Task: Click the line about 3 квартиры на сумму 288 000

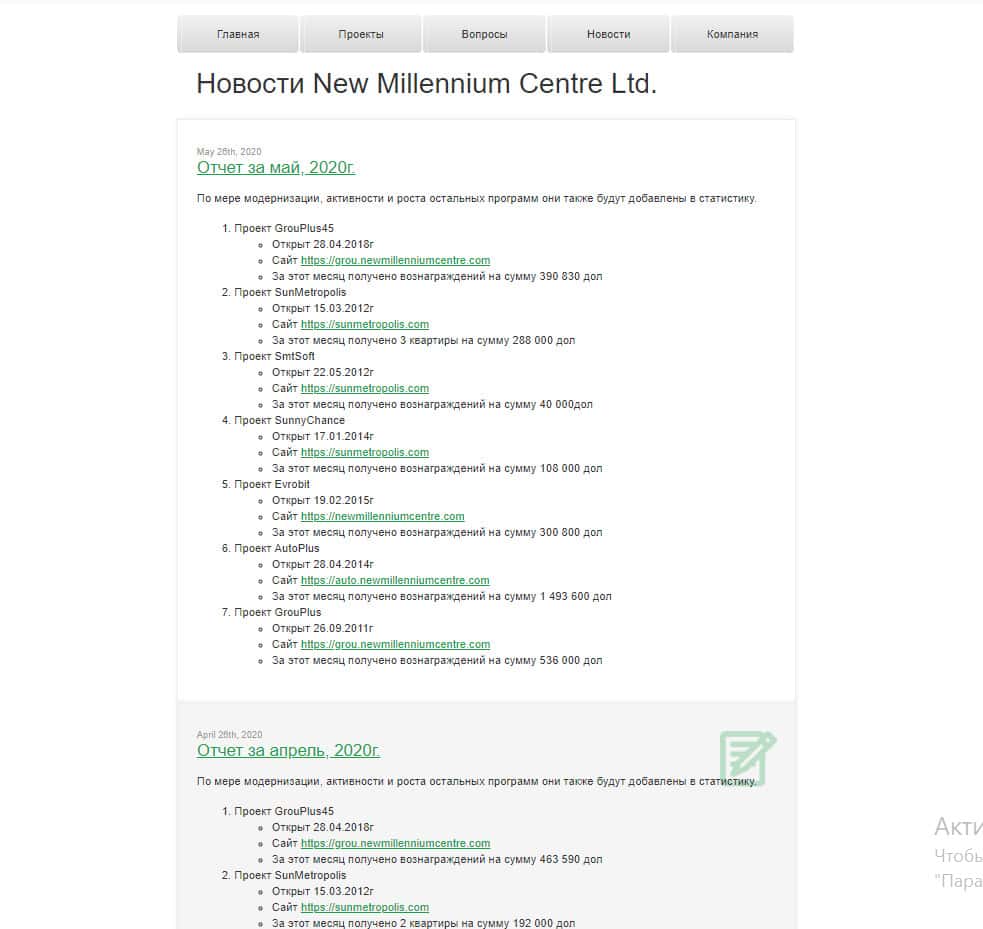Action: 423,340
